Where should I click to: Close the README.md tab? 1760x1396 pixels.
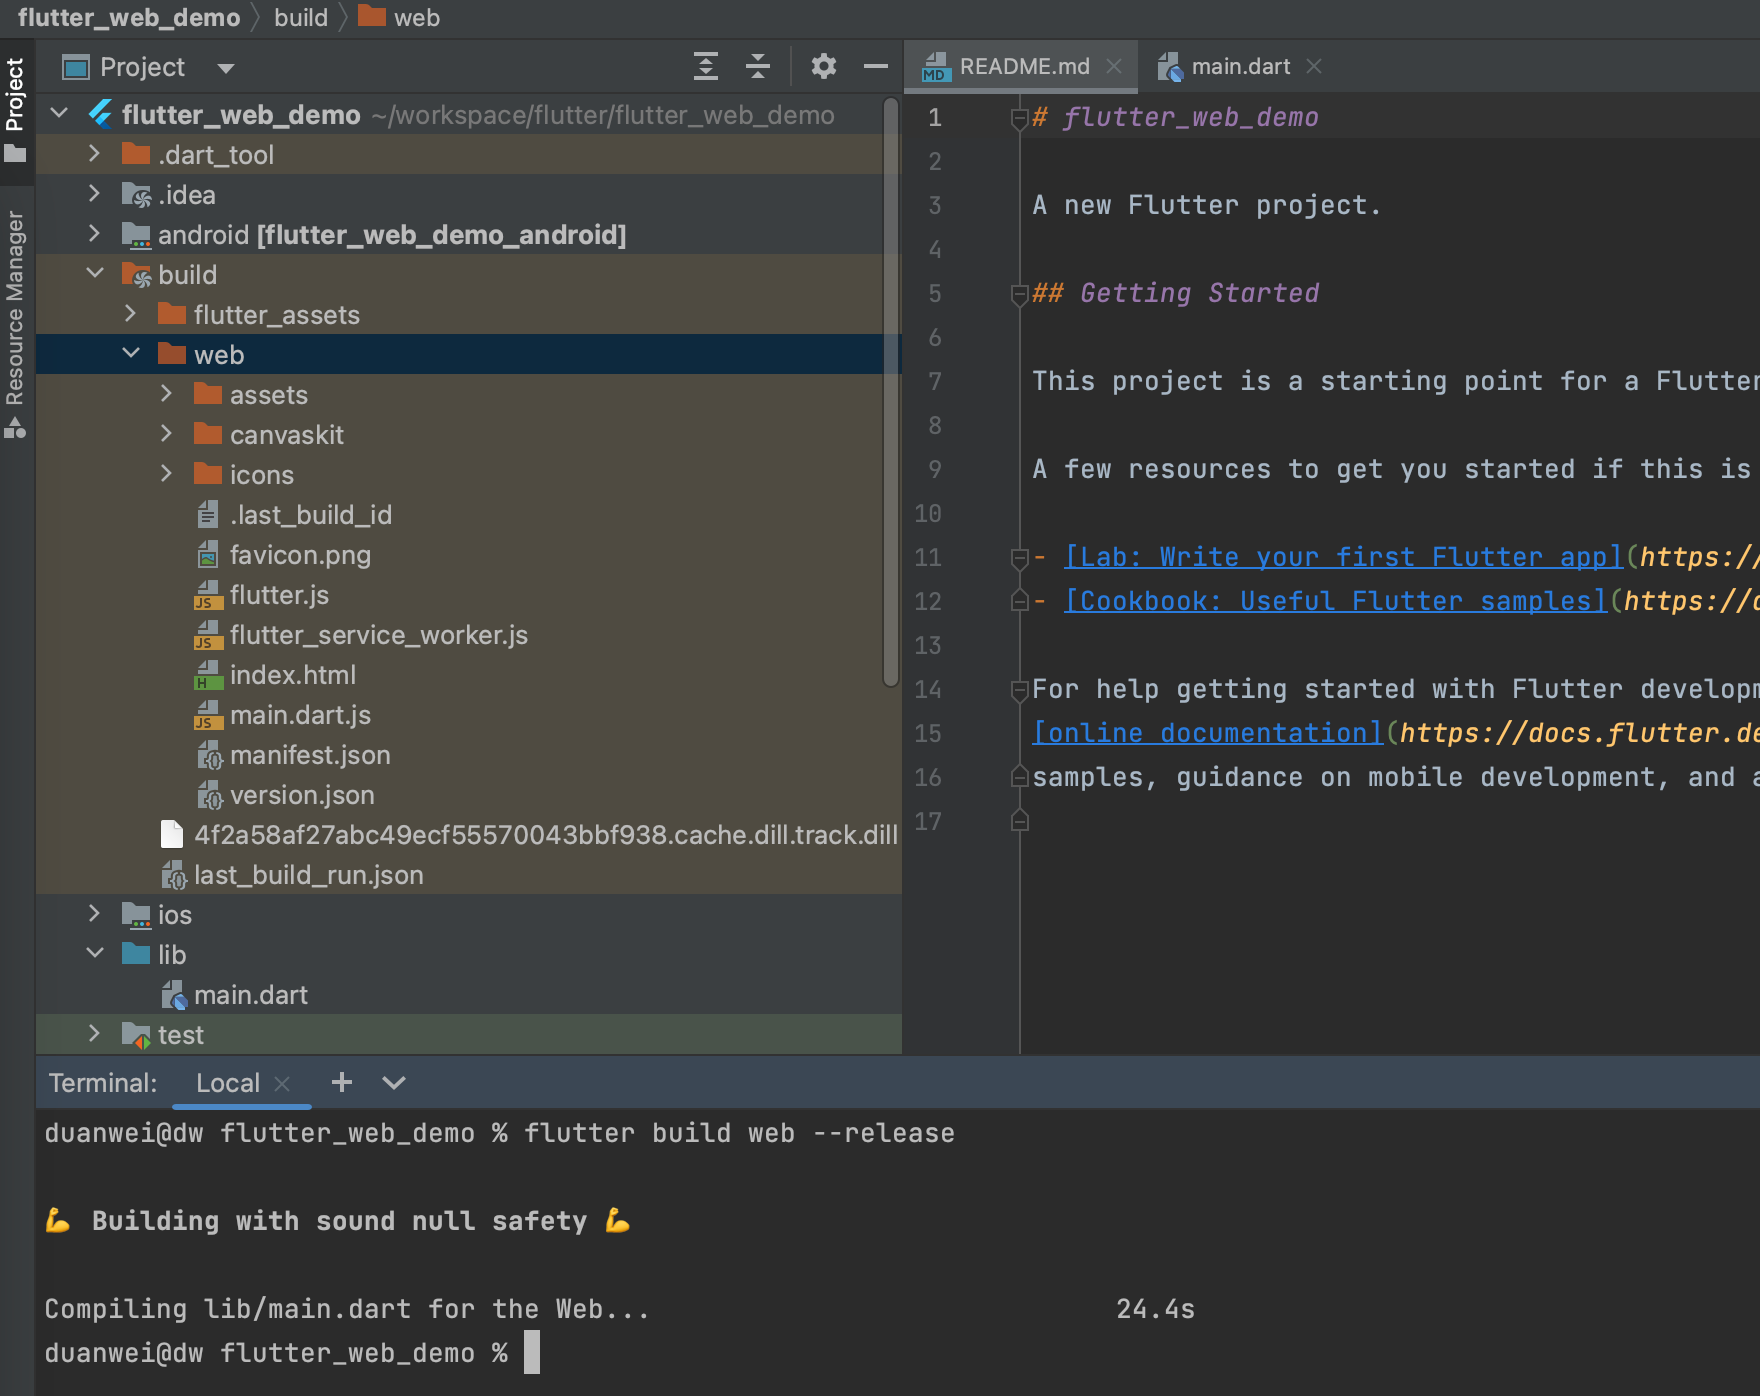coord(1114,66)
